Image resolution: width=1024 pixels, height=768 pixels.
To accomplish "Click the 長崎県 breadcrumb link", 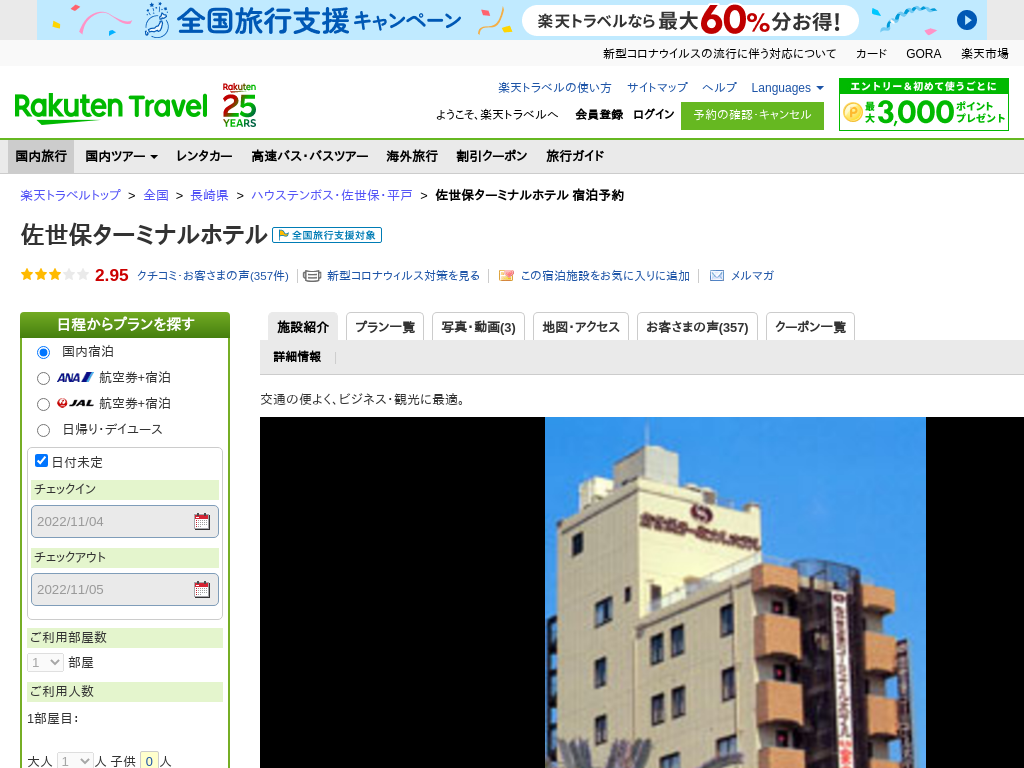I will 210,195.
